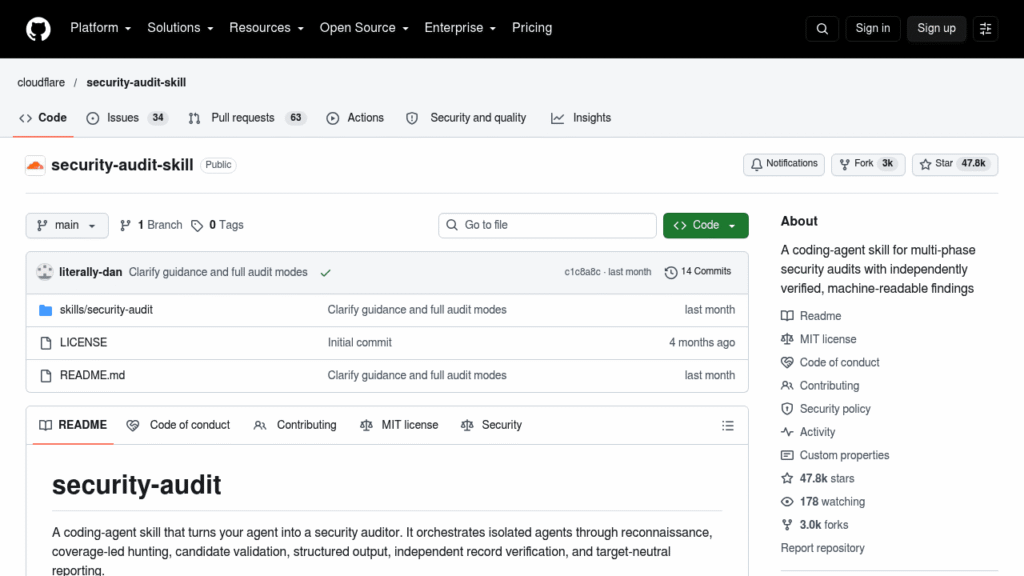Click the heart icon beside Code of conduct in About
The height and width of the screenshot is (576, 1024).
tap(787, 362)
